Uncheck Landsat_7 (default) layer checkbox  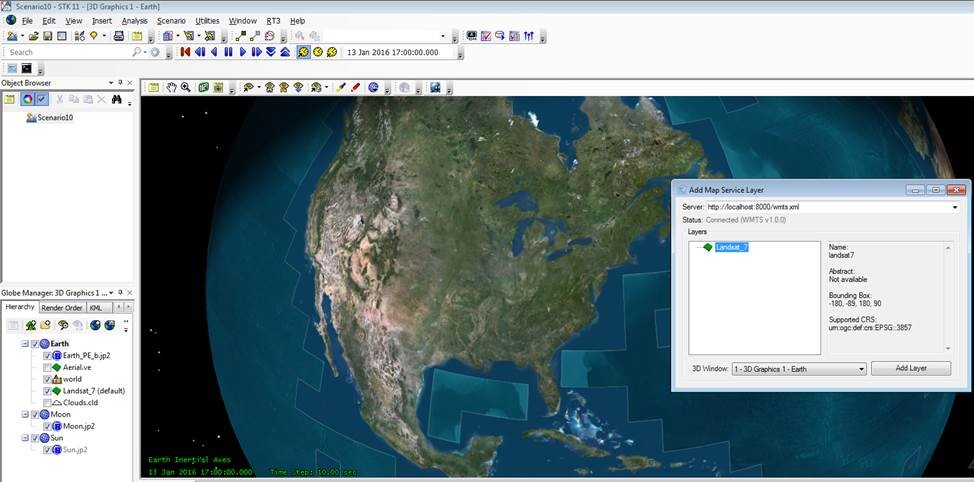coord(47,391)
